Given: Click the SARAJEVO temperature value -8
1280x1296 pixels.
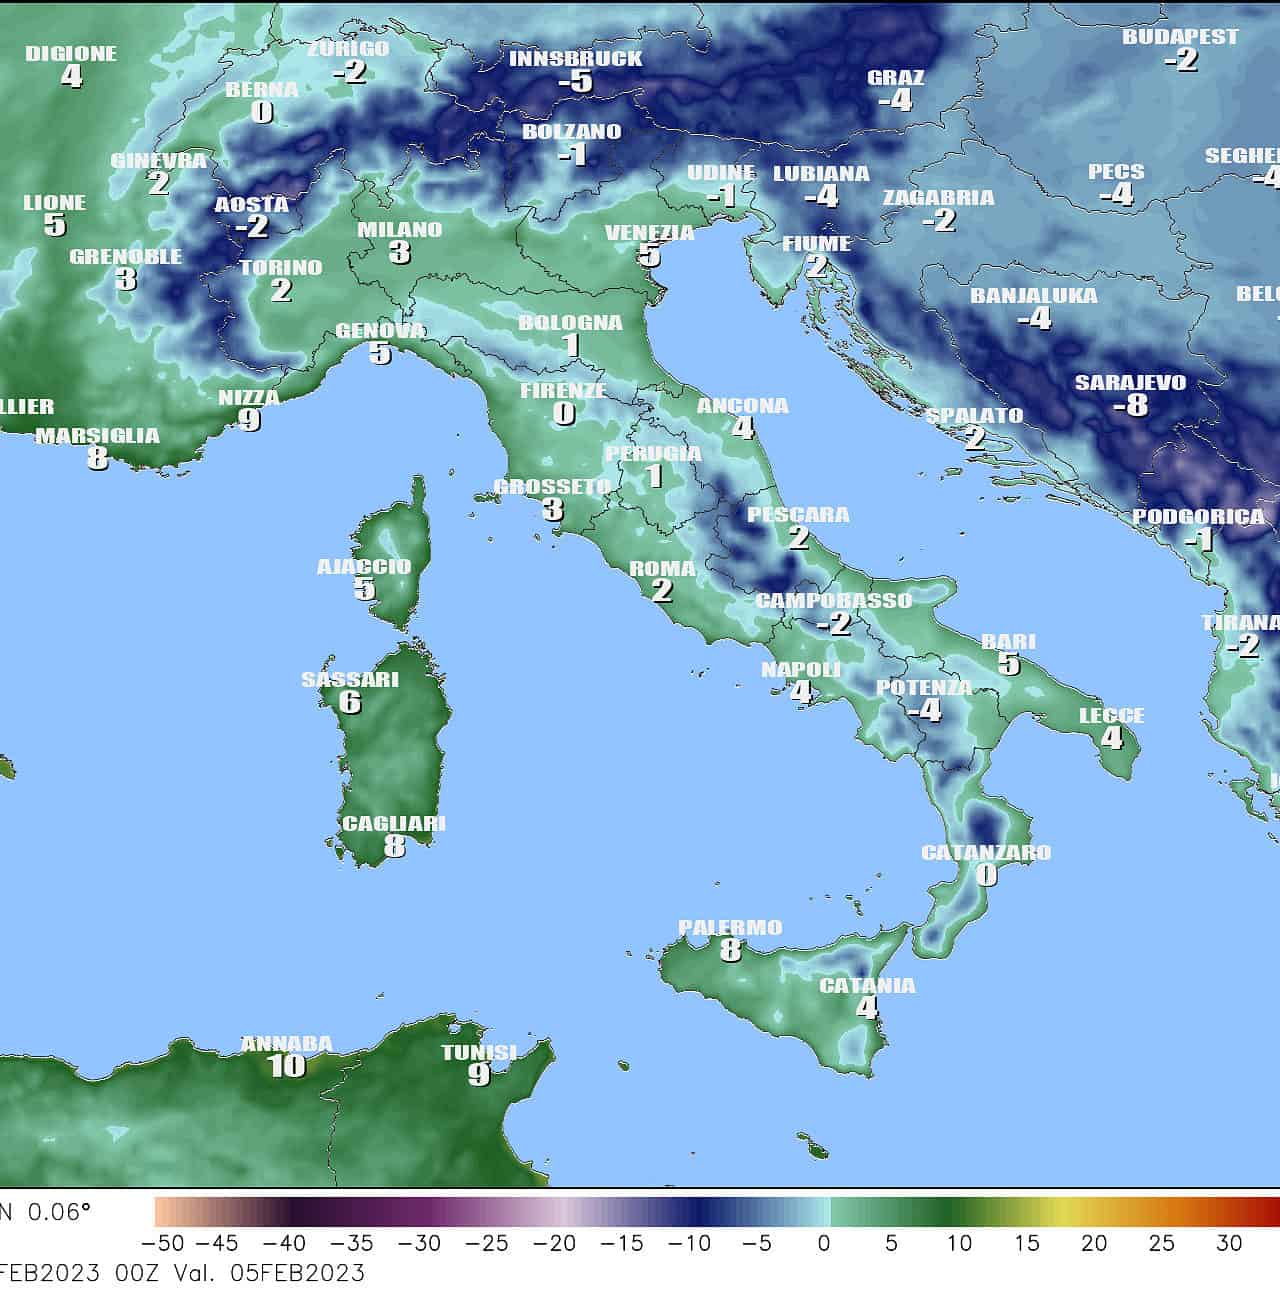Looking at the screenshot, I should coord(1131,405).
